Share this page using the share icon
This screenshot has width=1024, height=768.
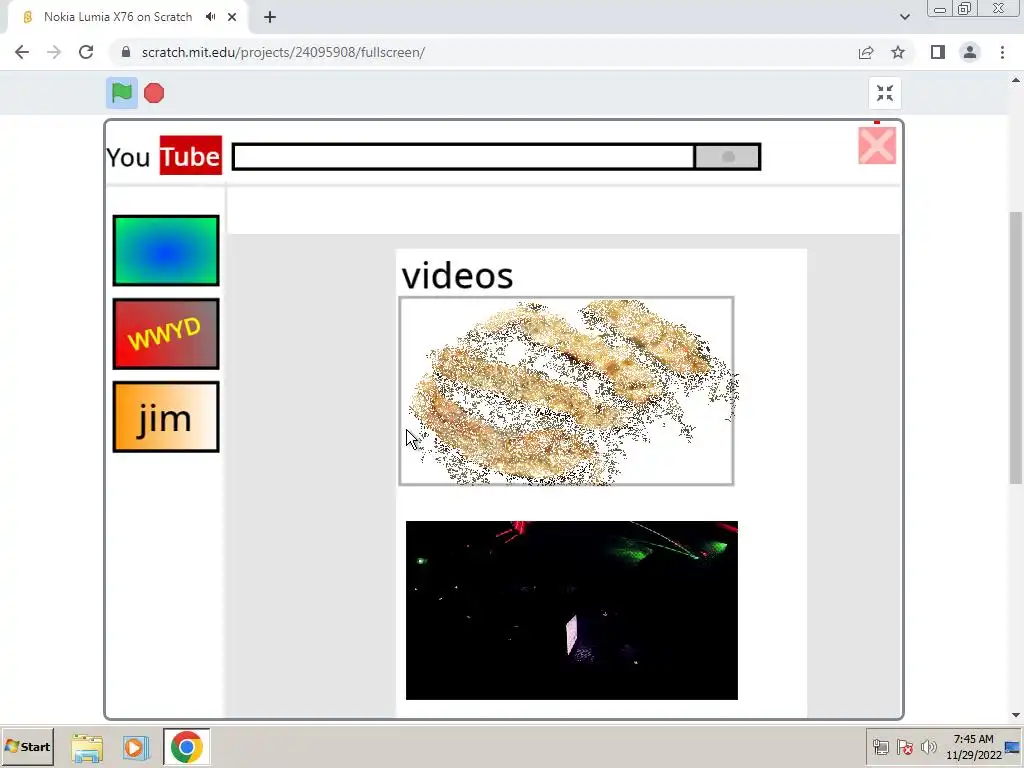[866, 52]
